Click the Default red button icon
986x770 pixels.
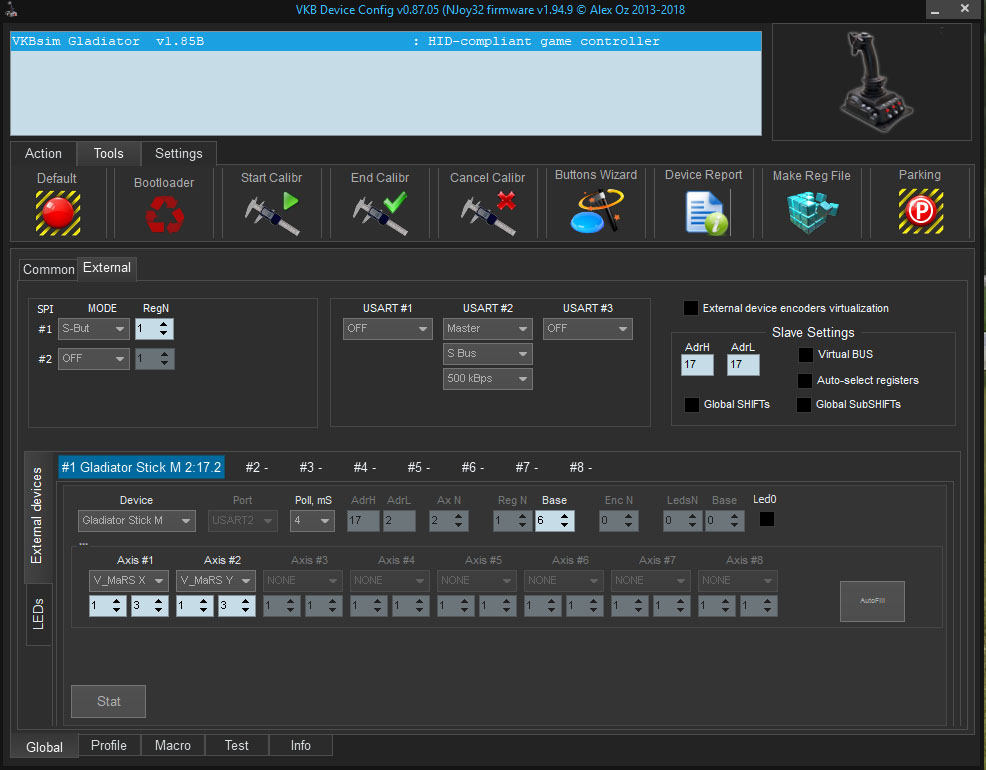[57, 212]
